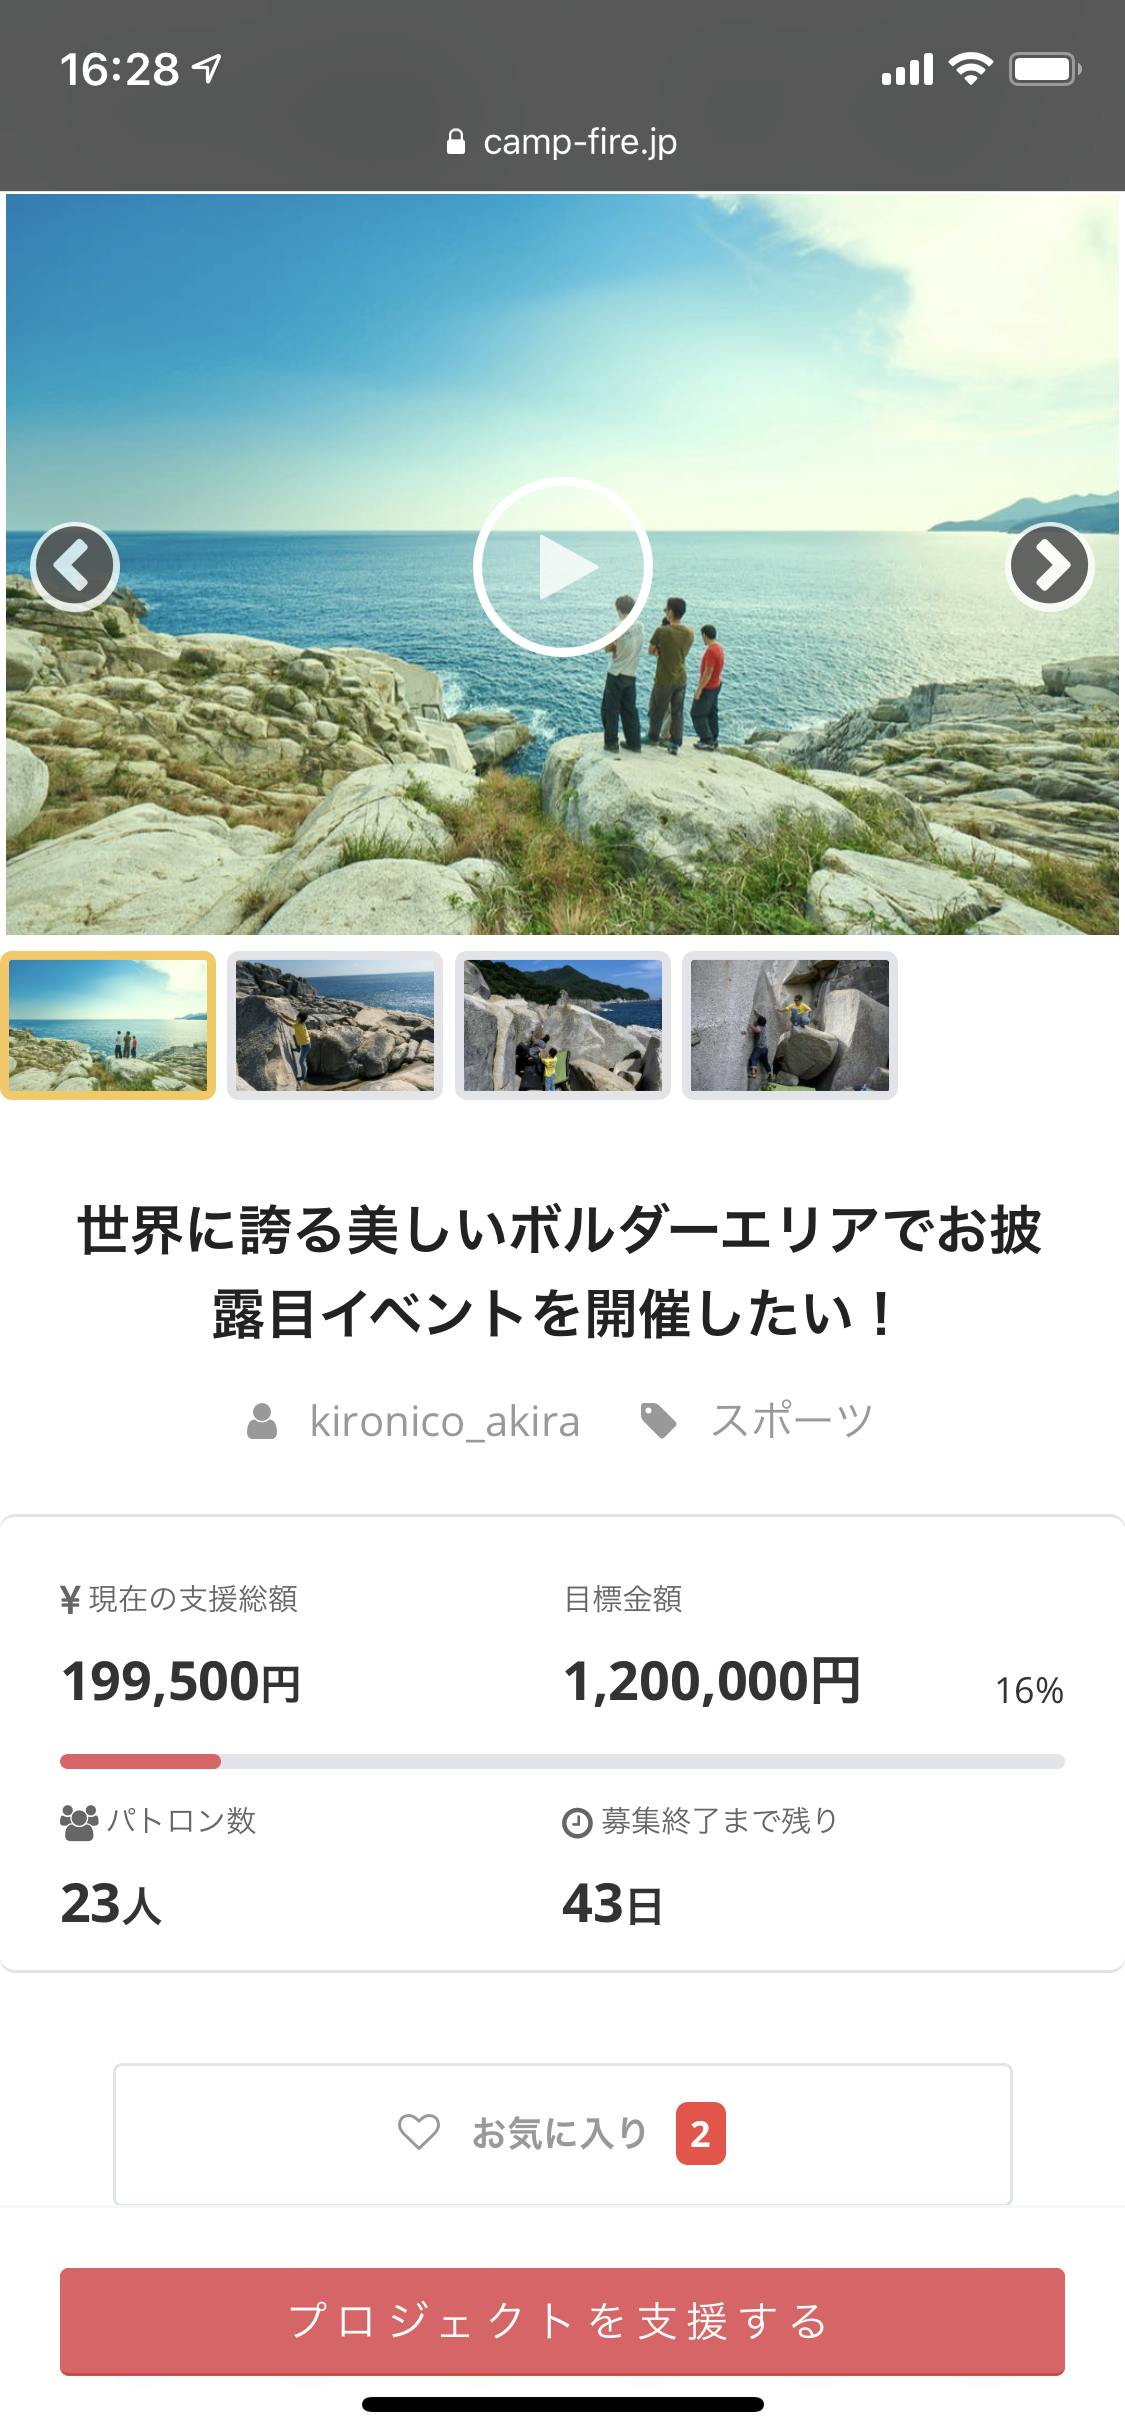Click the red favorites count badge 2
The width and height of the screenshot is (1125, 2436).
click(700, 2134)
